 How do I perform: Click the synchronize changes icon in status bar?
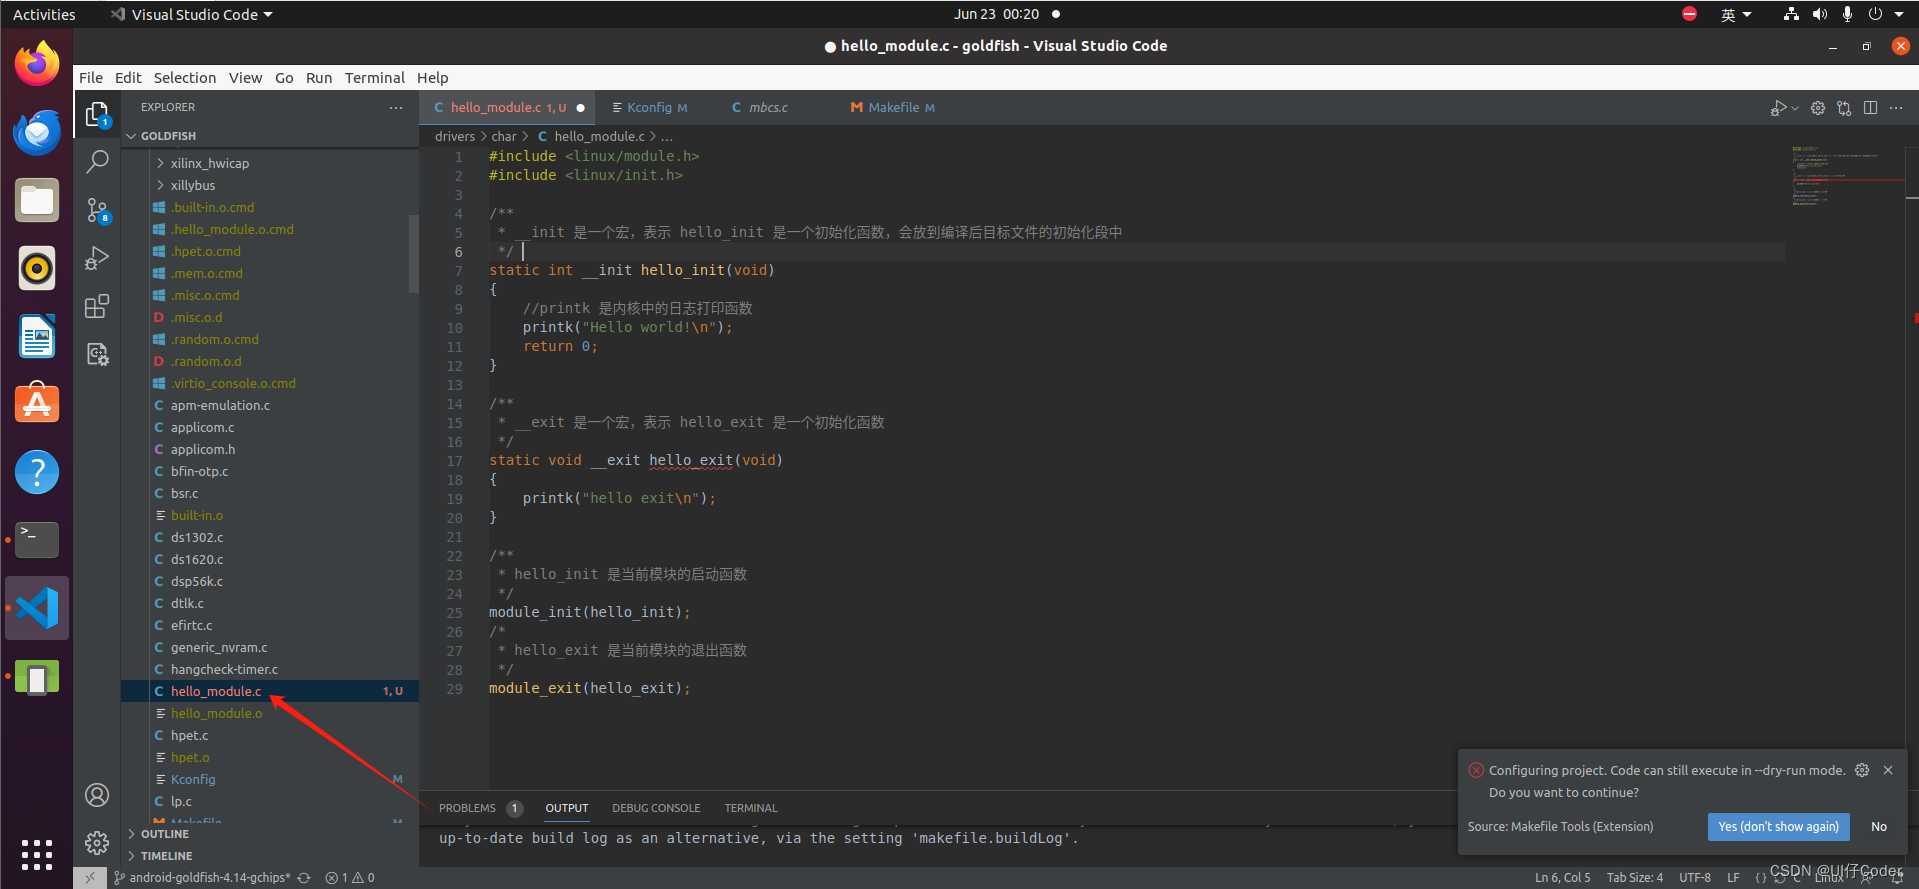(304, 878)
